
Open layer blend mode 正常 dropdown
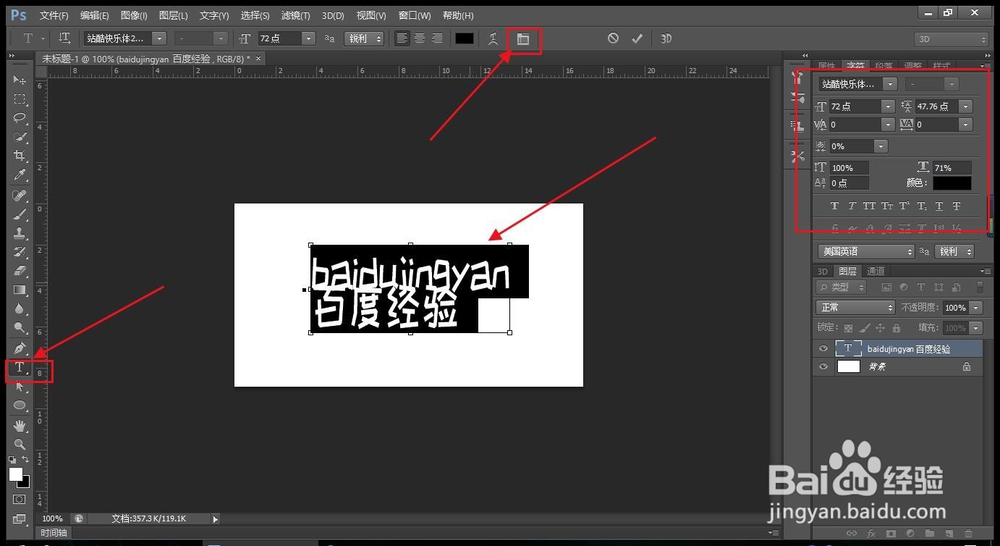(x=855, y=307)
